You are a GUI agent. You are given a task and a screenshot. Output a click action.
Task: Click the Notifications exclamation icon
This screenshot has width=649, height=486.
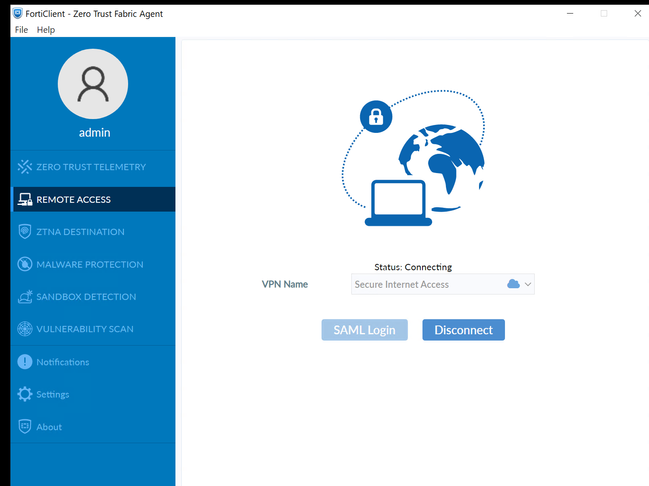25,362
